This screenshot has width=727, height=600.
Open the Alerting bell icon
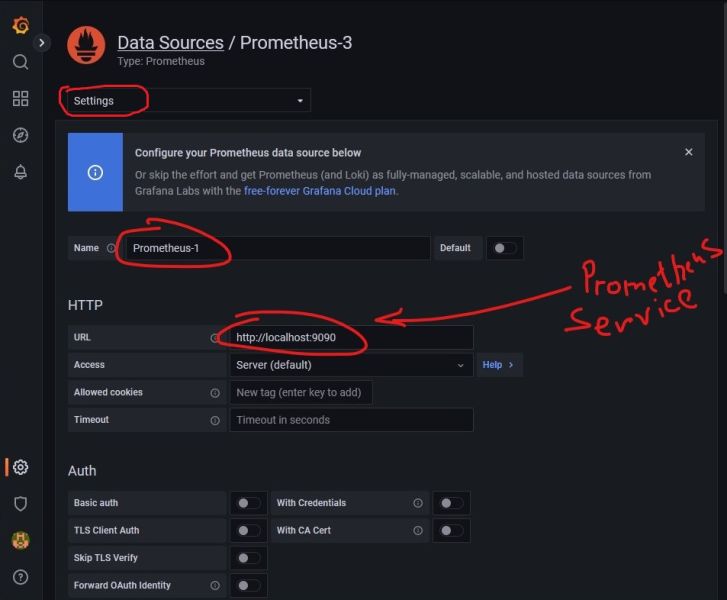[20, 172]
